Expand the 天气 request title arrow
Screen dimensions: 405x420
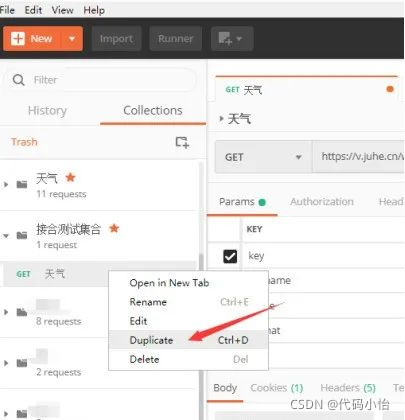[221, 118]
